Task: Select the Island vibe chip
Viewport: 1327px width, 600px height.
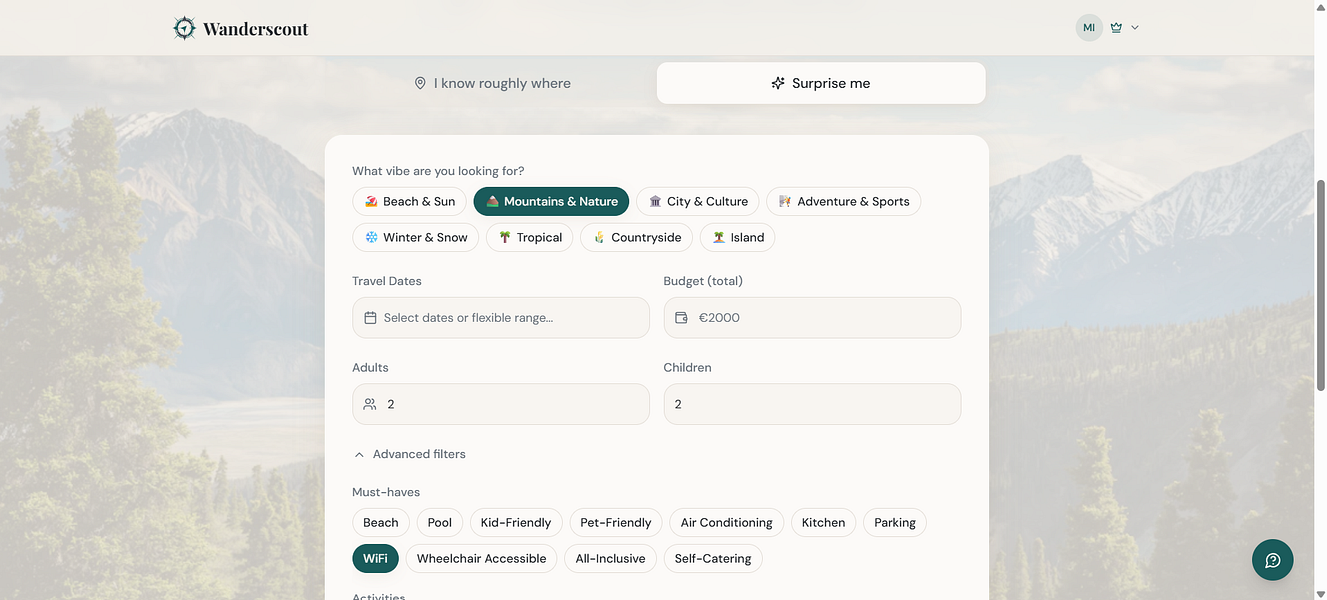Action: pyautogui.click(x=738, y=237)
